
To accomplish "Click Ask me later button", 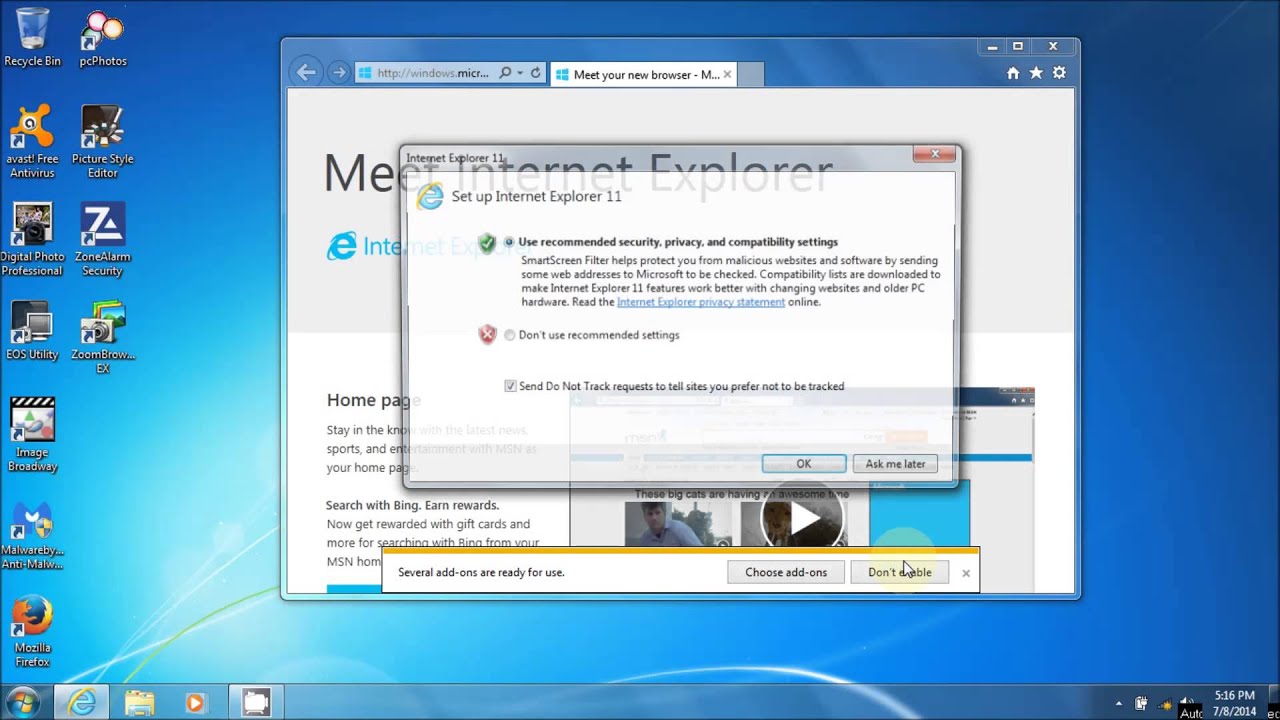I will [895, 464].
